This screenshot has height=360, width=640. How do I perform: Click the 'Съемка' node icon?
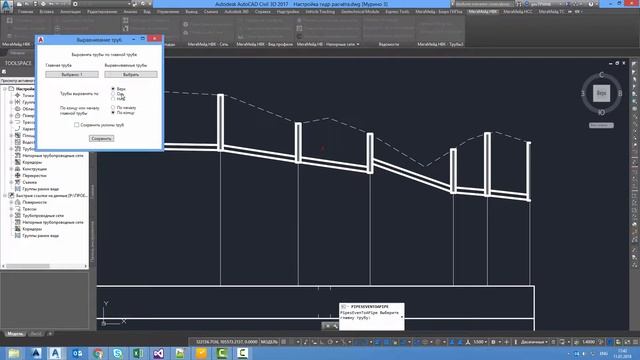click(18, 182)
